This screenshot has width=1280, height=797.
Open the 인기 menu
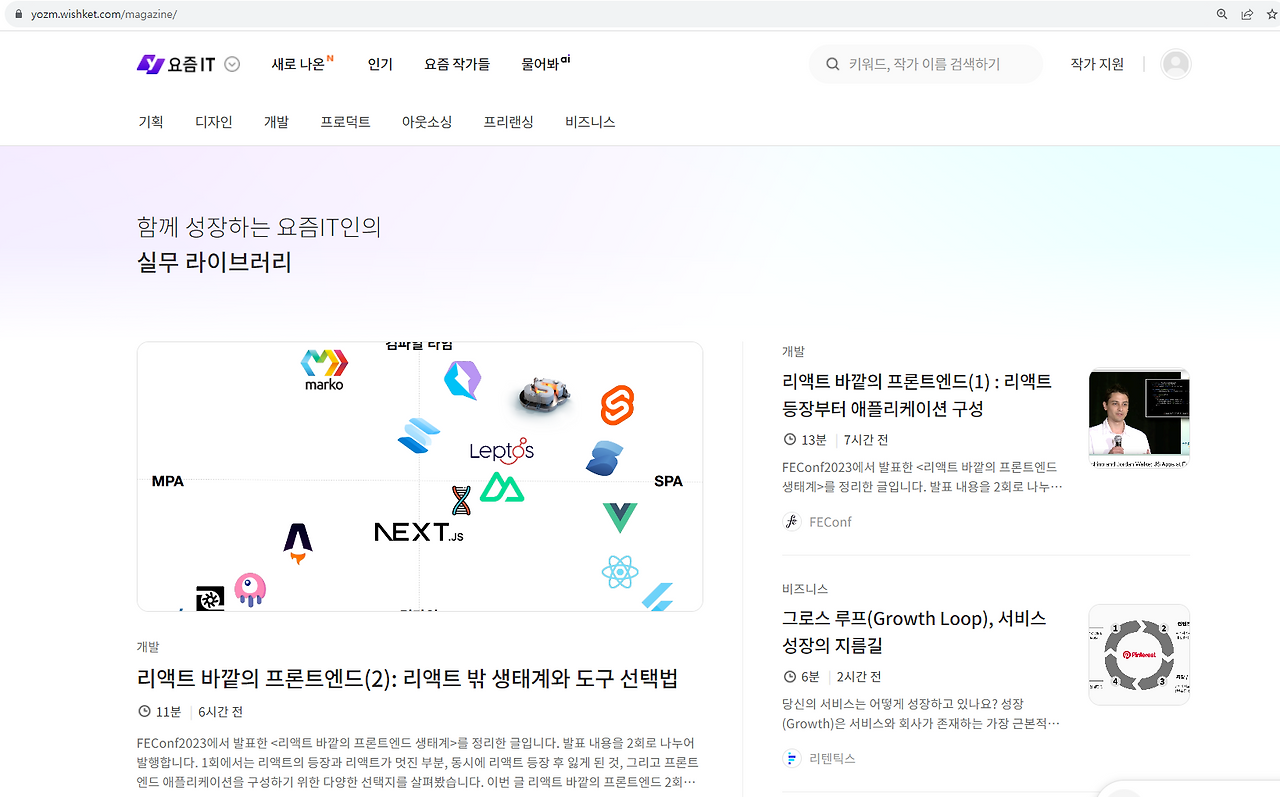(x=380, y=64)
